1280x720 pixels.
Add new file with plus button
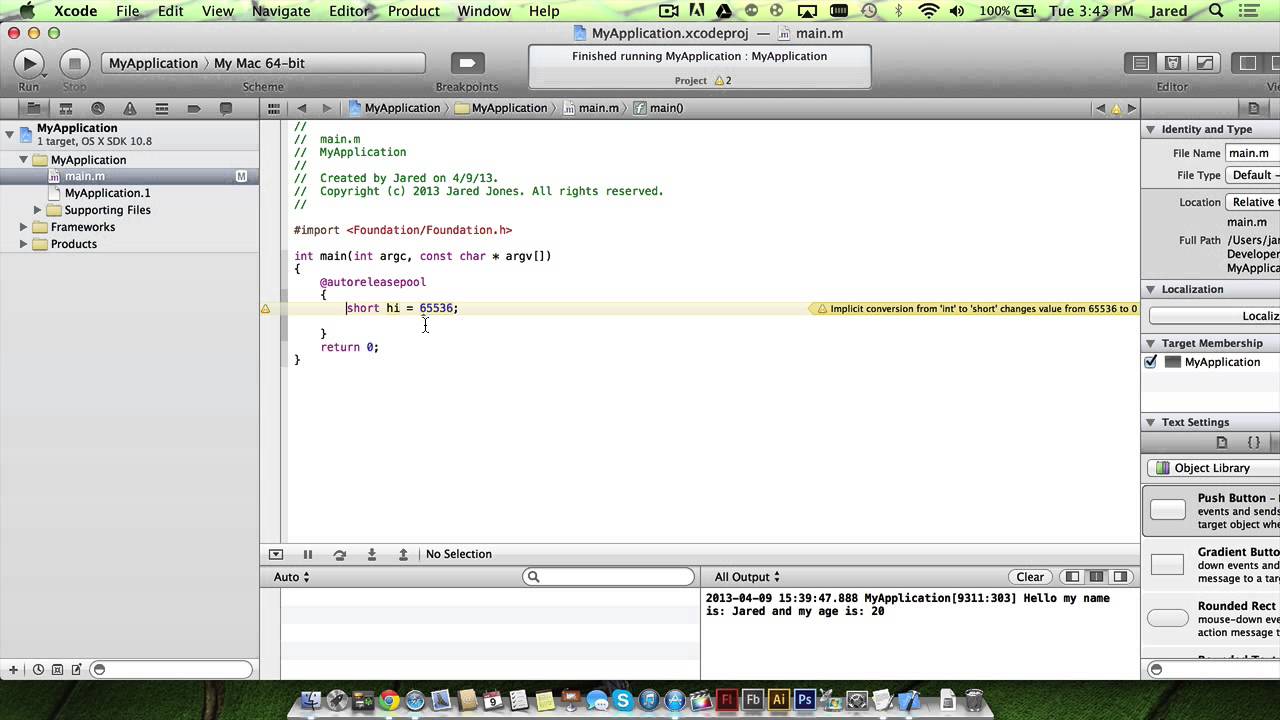pyautogui.click(x=13, y=670)
